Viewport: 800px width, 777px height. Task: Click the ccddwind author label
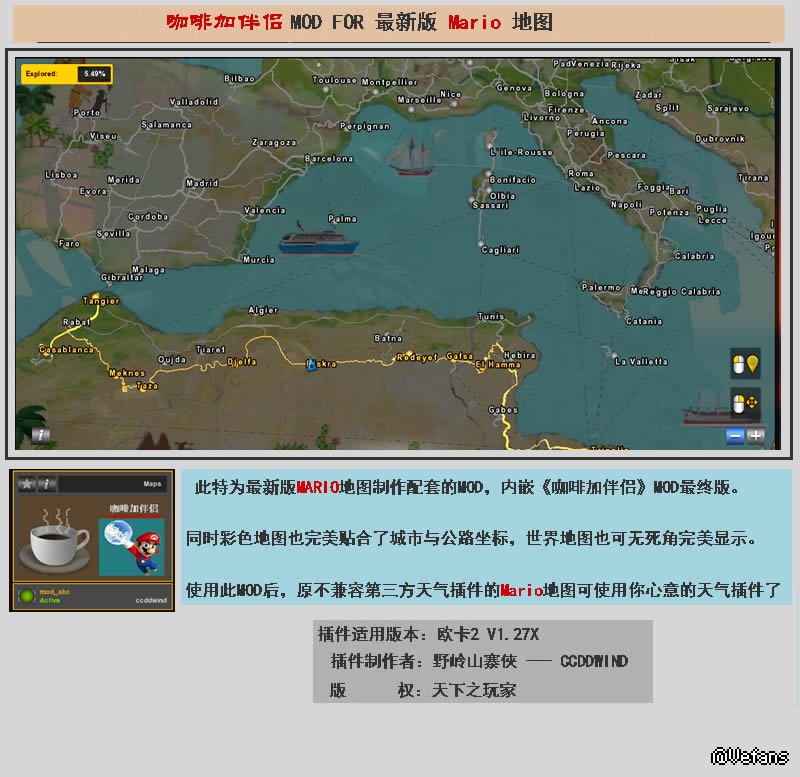click(151, 600)
